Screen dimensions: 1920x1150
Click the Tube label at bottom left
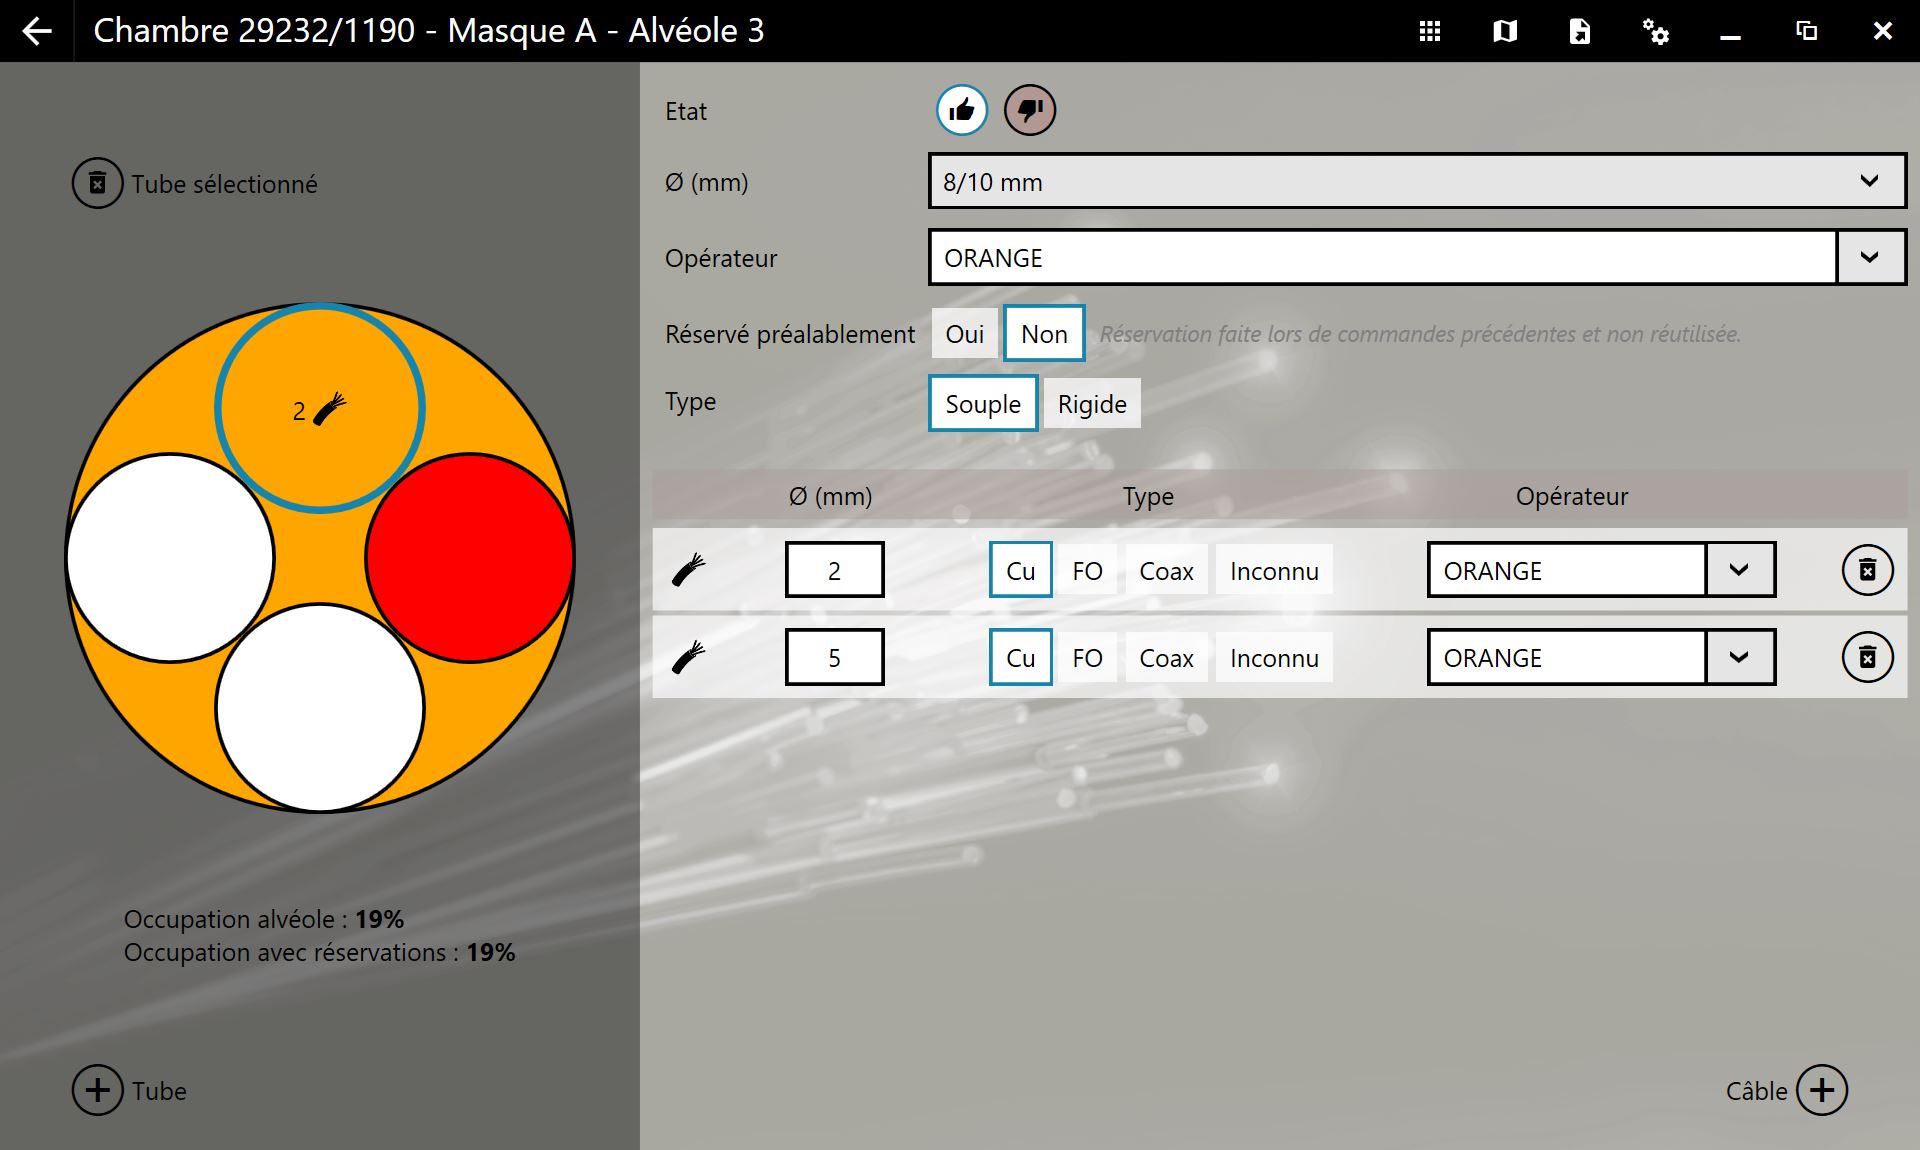click(x=159, y=1091)
